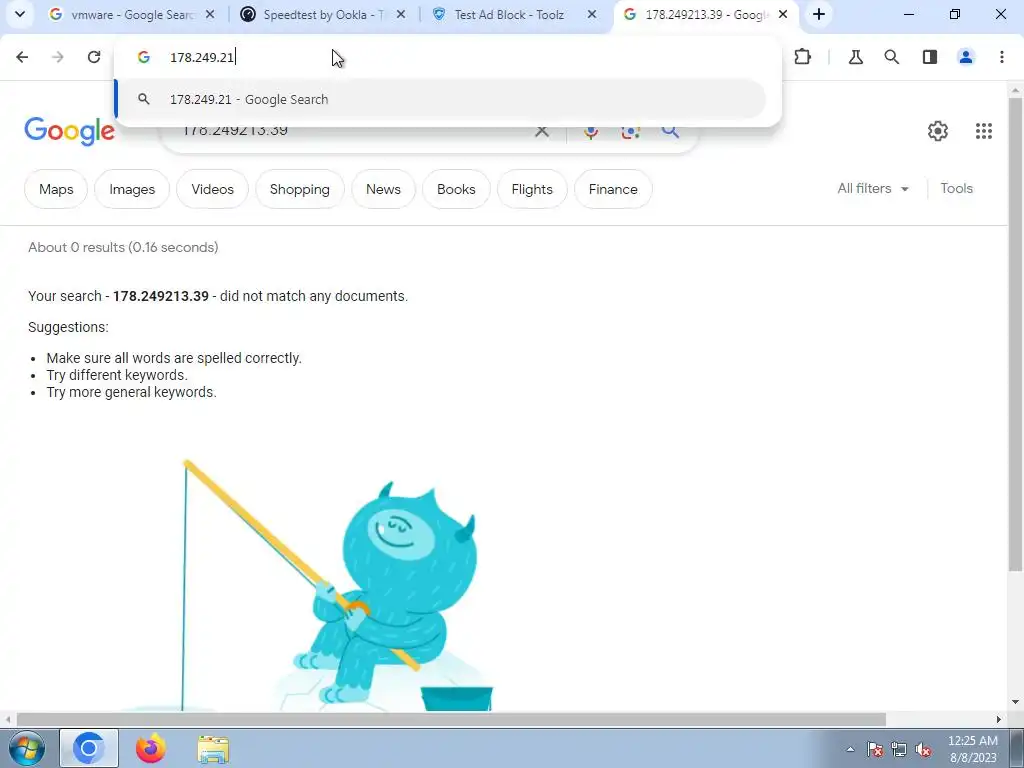This screenshot has height=768, width=1024.
Task: Filter results by Shopping
Action: (300, 189)
